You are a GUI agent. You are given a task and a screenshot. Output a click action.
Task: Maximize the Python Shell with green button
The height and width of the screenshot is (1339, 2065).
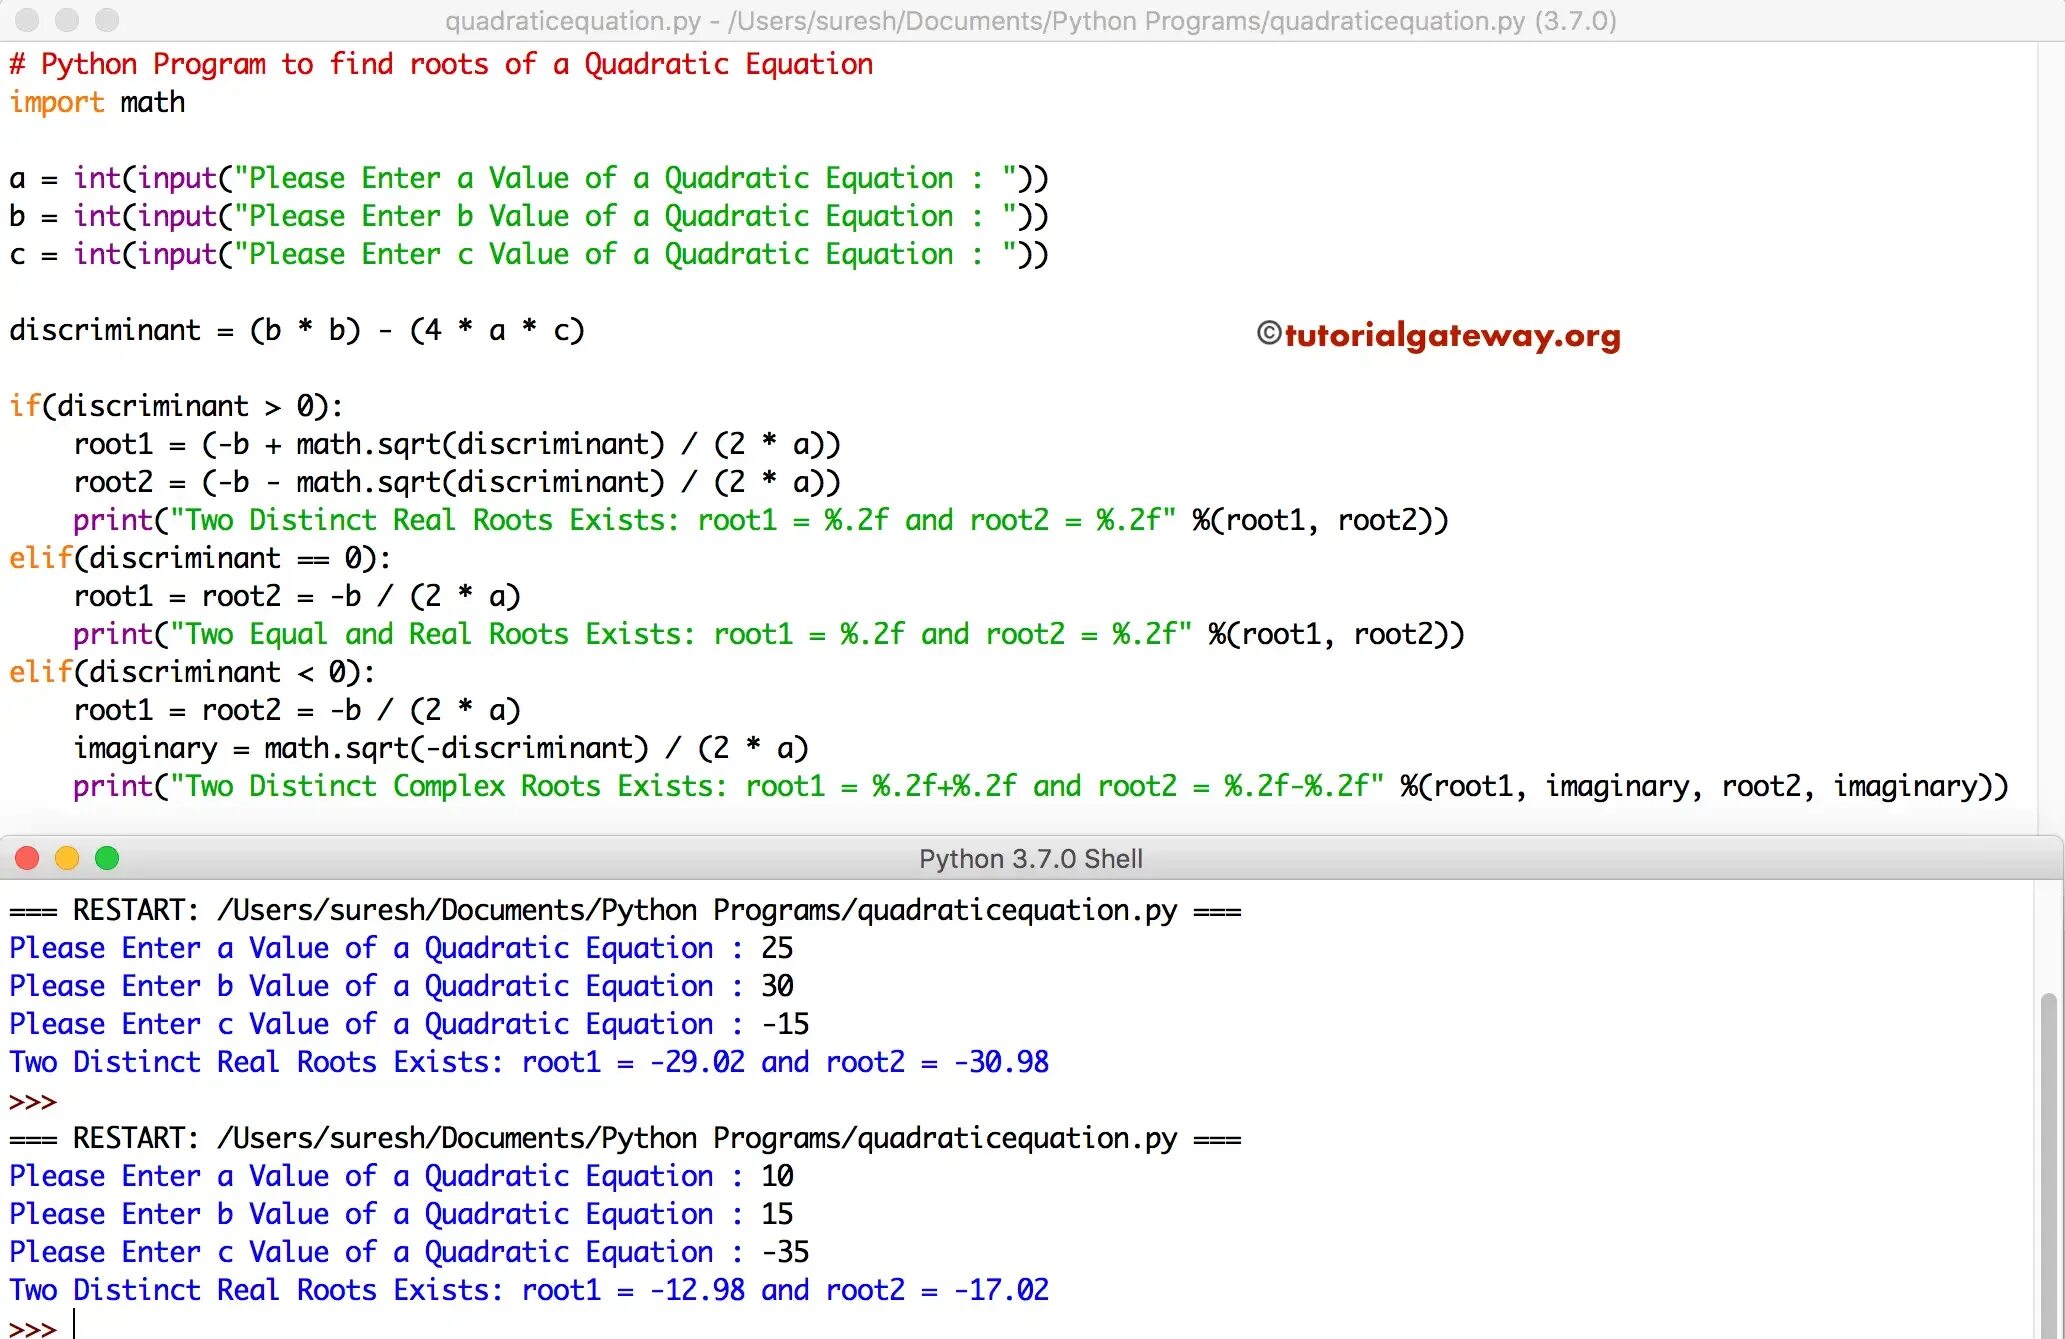[107, 858]
